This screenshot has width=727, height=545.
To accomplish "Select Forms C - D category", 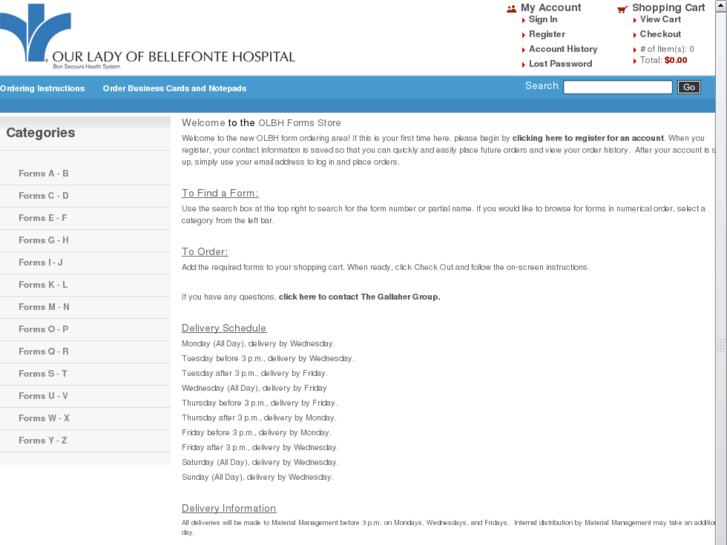I will coord(44,196).
